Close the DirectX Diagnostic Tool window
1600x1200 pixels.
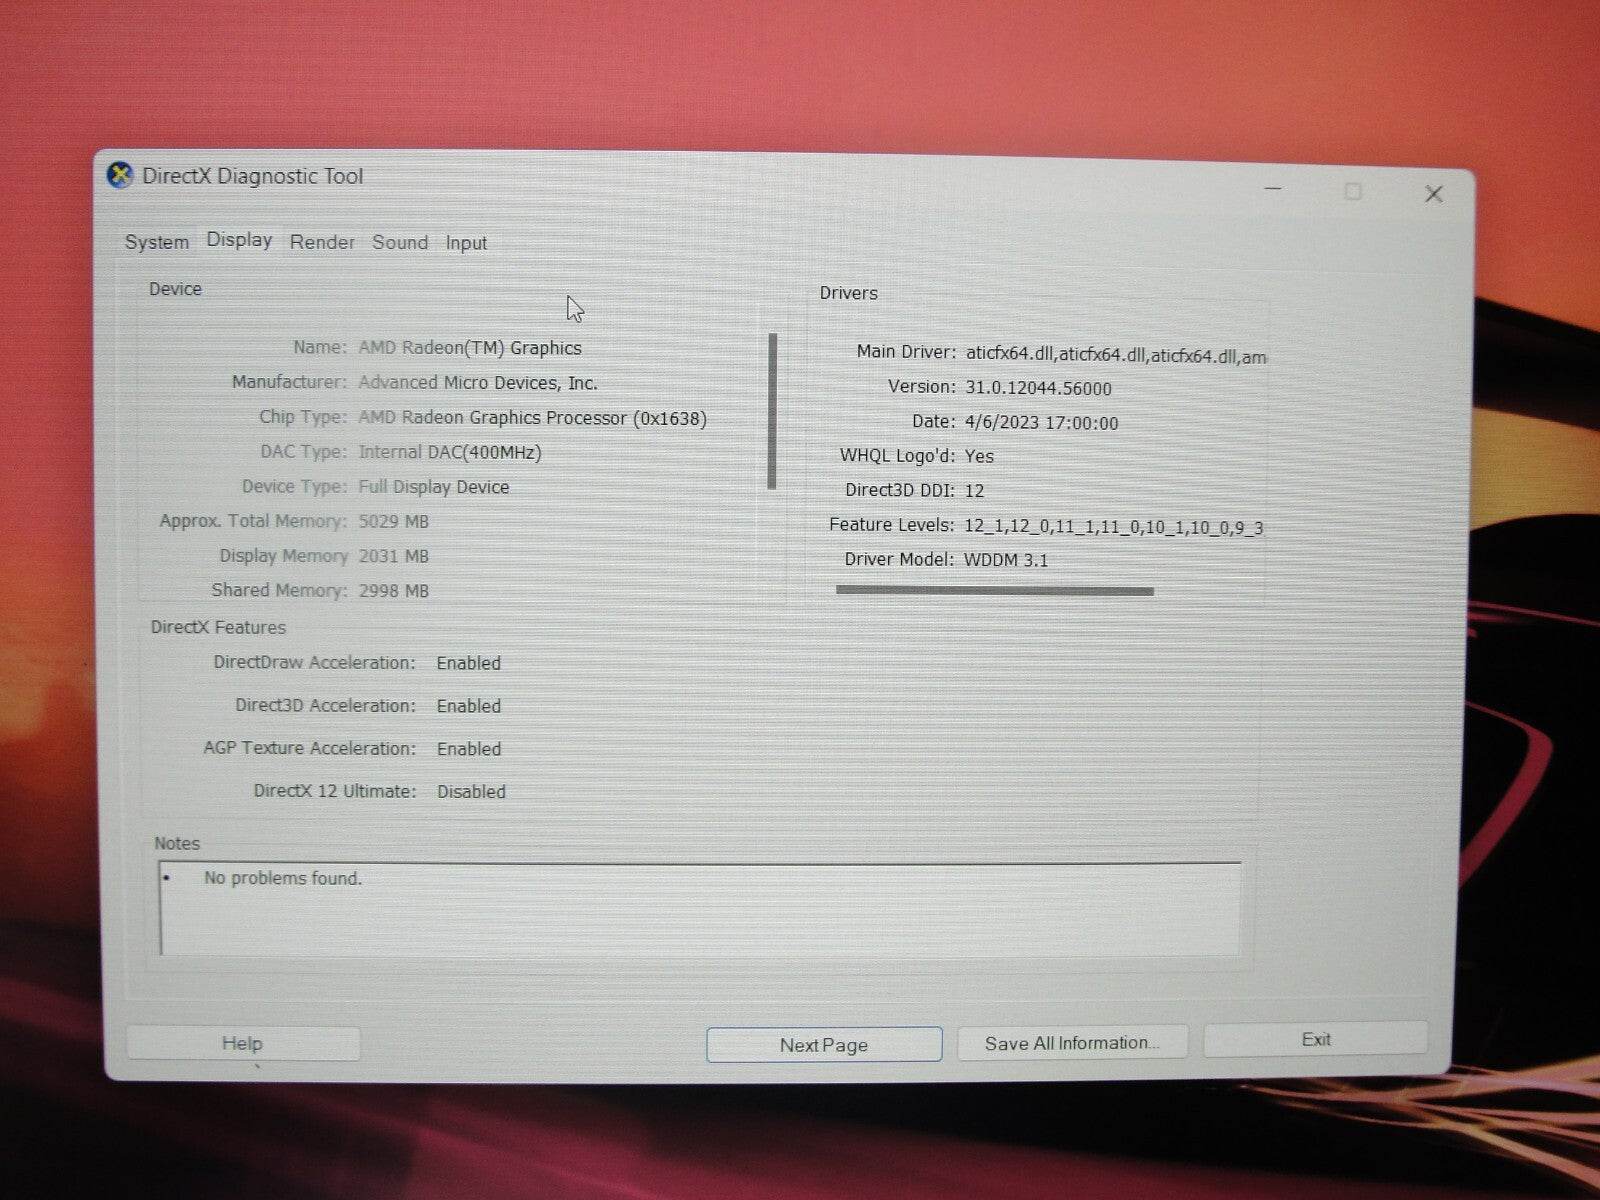click(x=1433, y=194)
